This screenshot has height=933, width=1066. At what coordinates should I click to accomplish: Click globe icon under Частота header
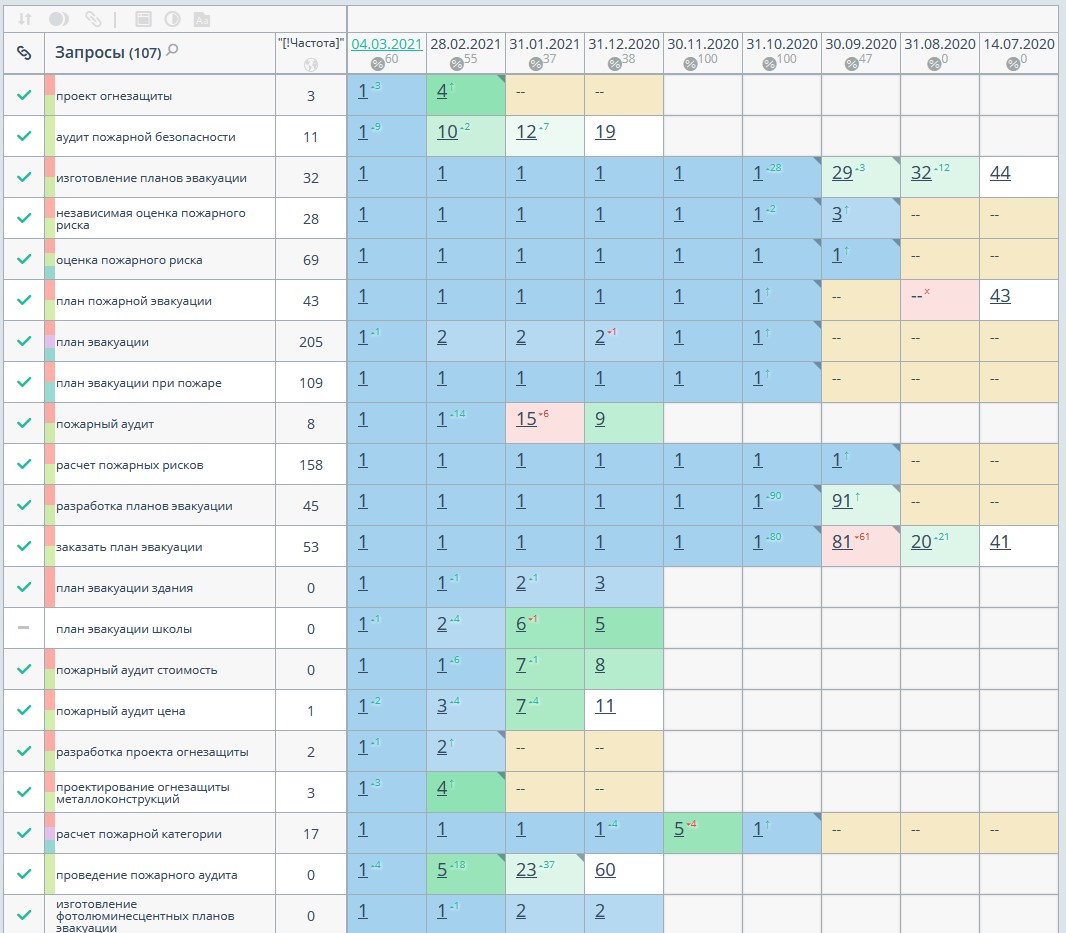pyautogui.click(x=310, y=65)
